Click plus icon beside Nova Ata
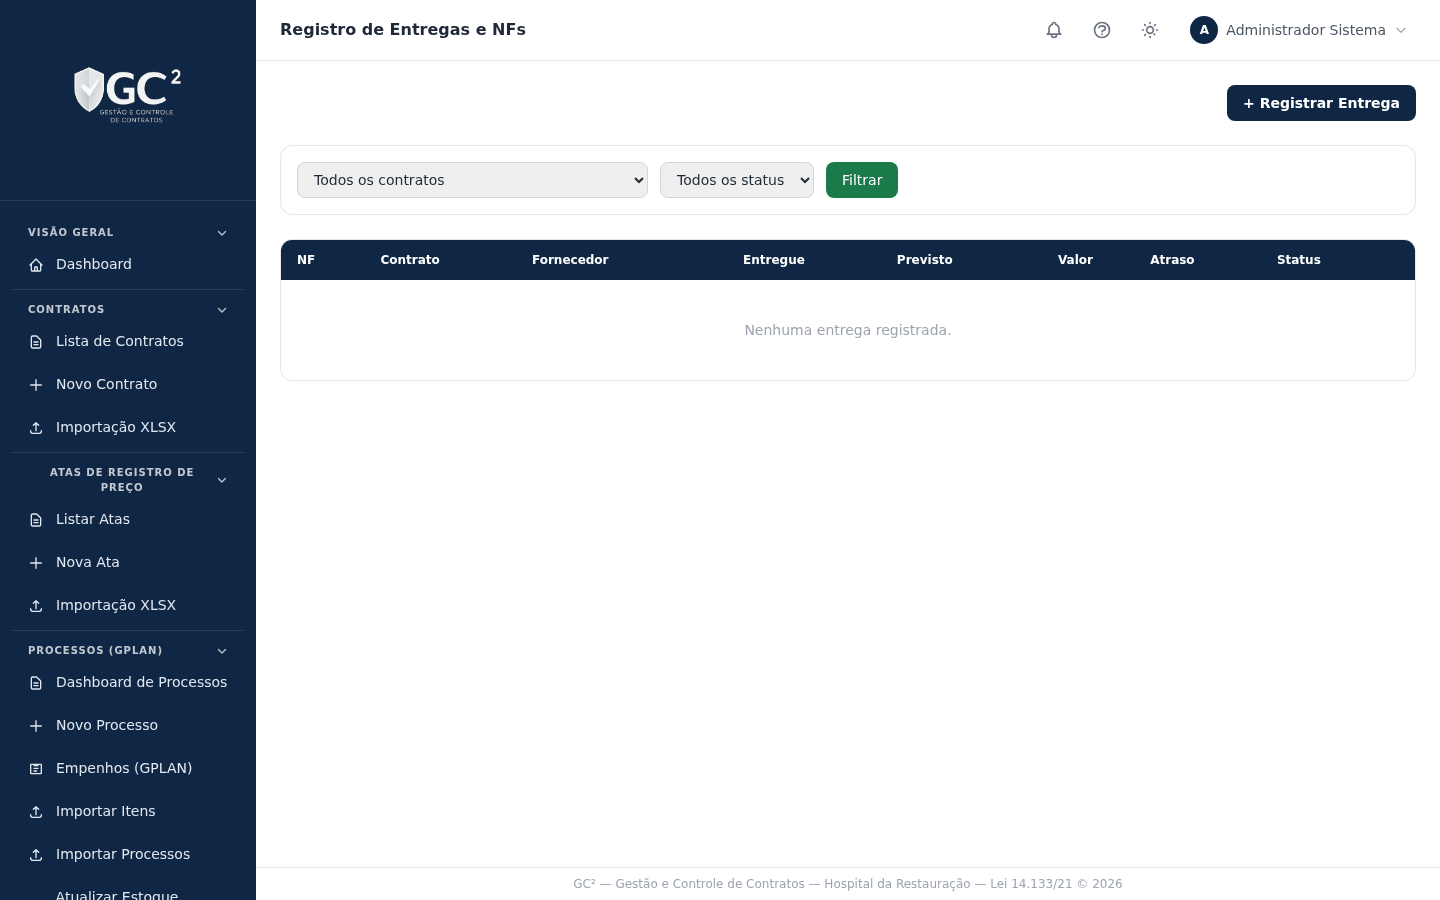 (36, 563)
